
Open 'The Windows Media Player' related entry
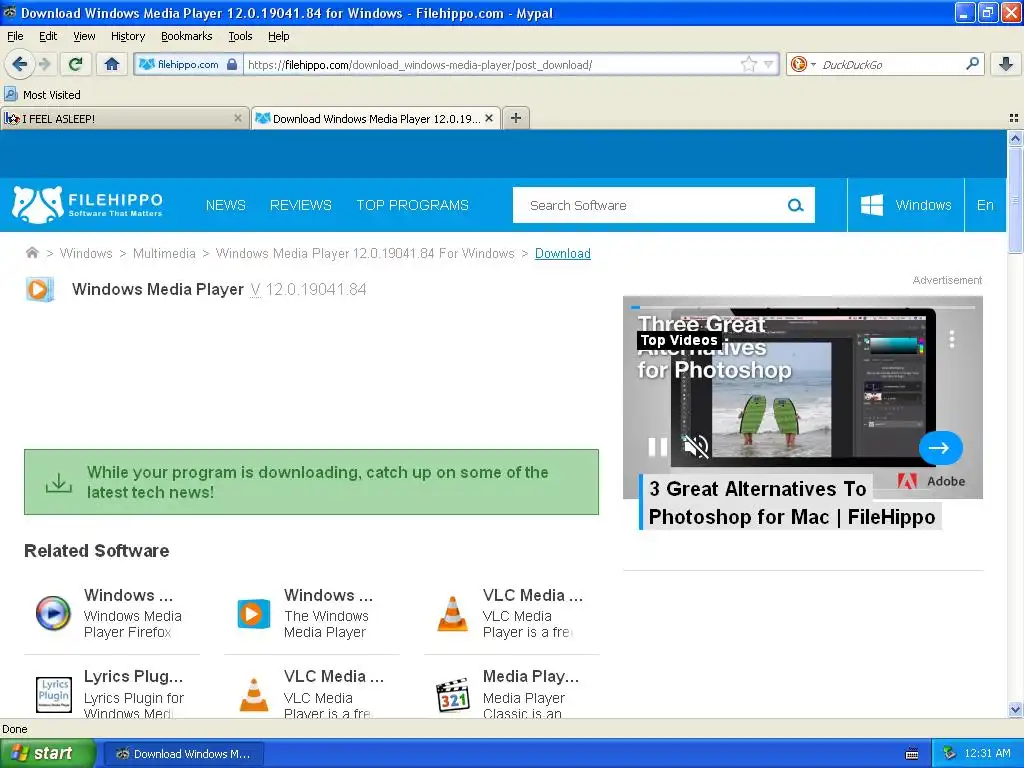[312, 613]
